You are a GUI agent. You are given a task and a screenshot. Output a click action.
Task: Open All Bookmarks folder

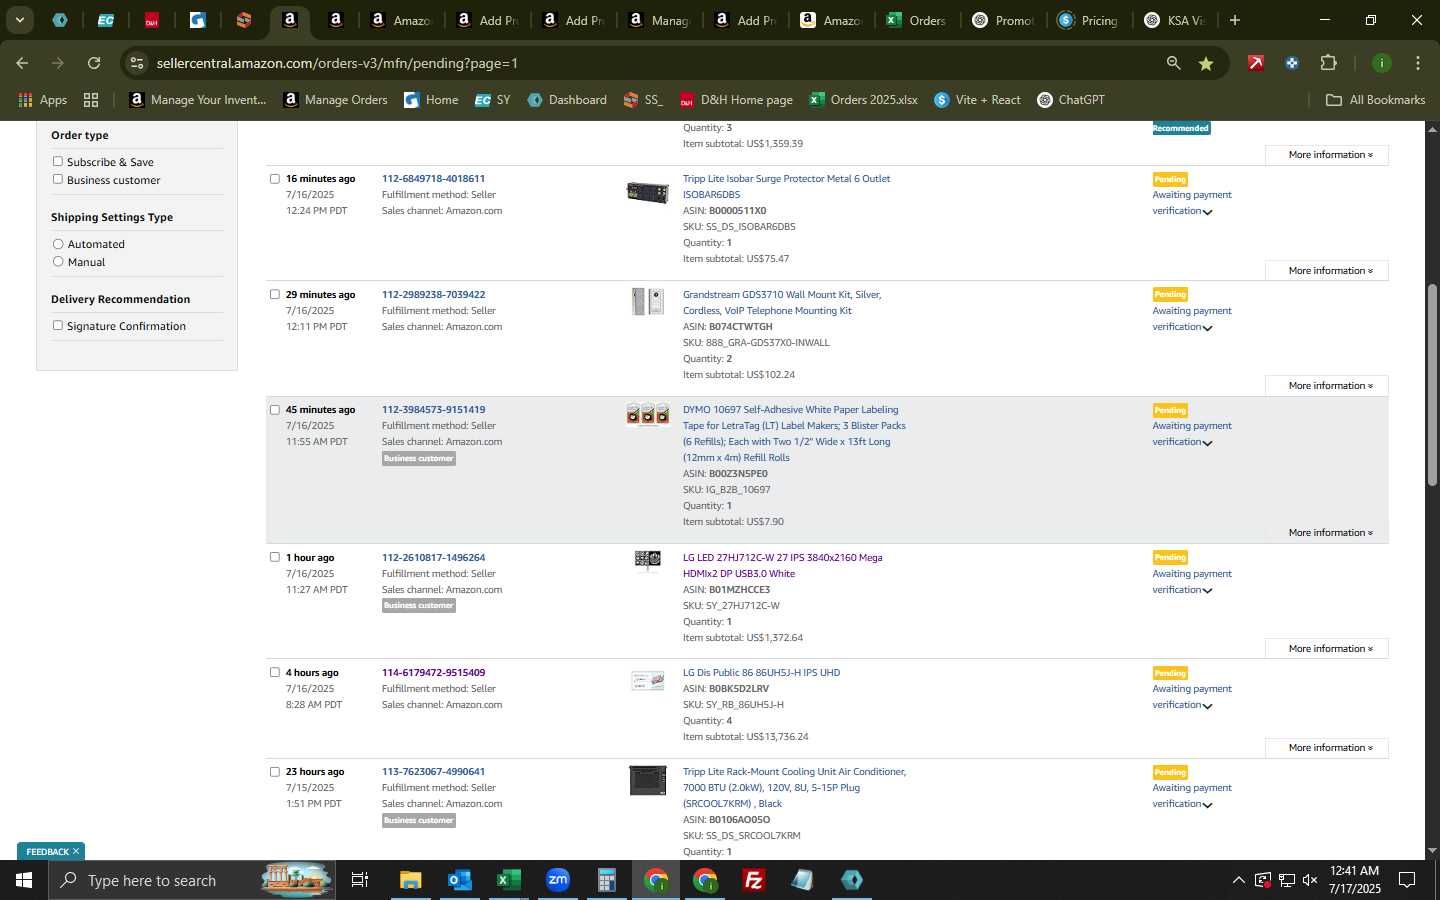1375,100
